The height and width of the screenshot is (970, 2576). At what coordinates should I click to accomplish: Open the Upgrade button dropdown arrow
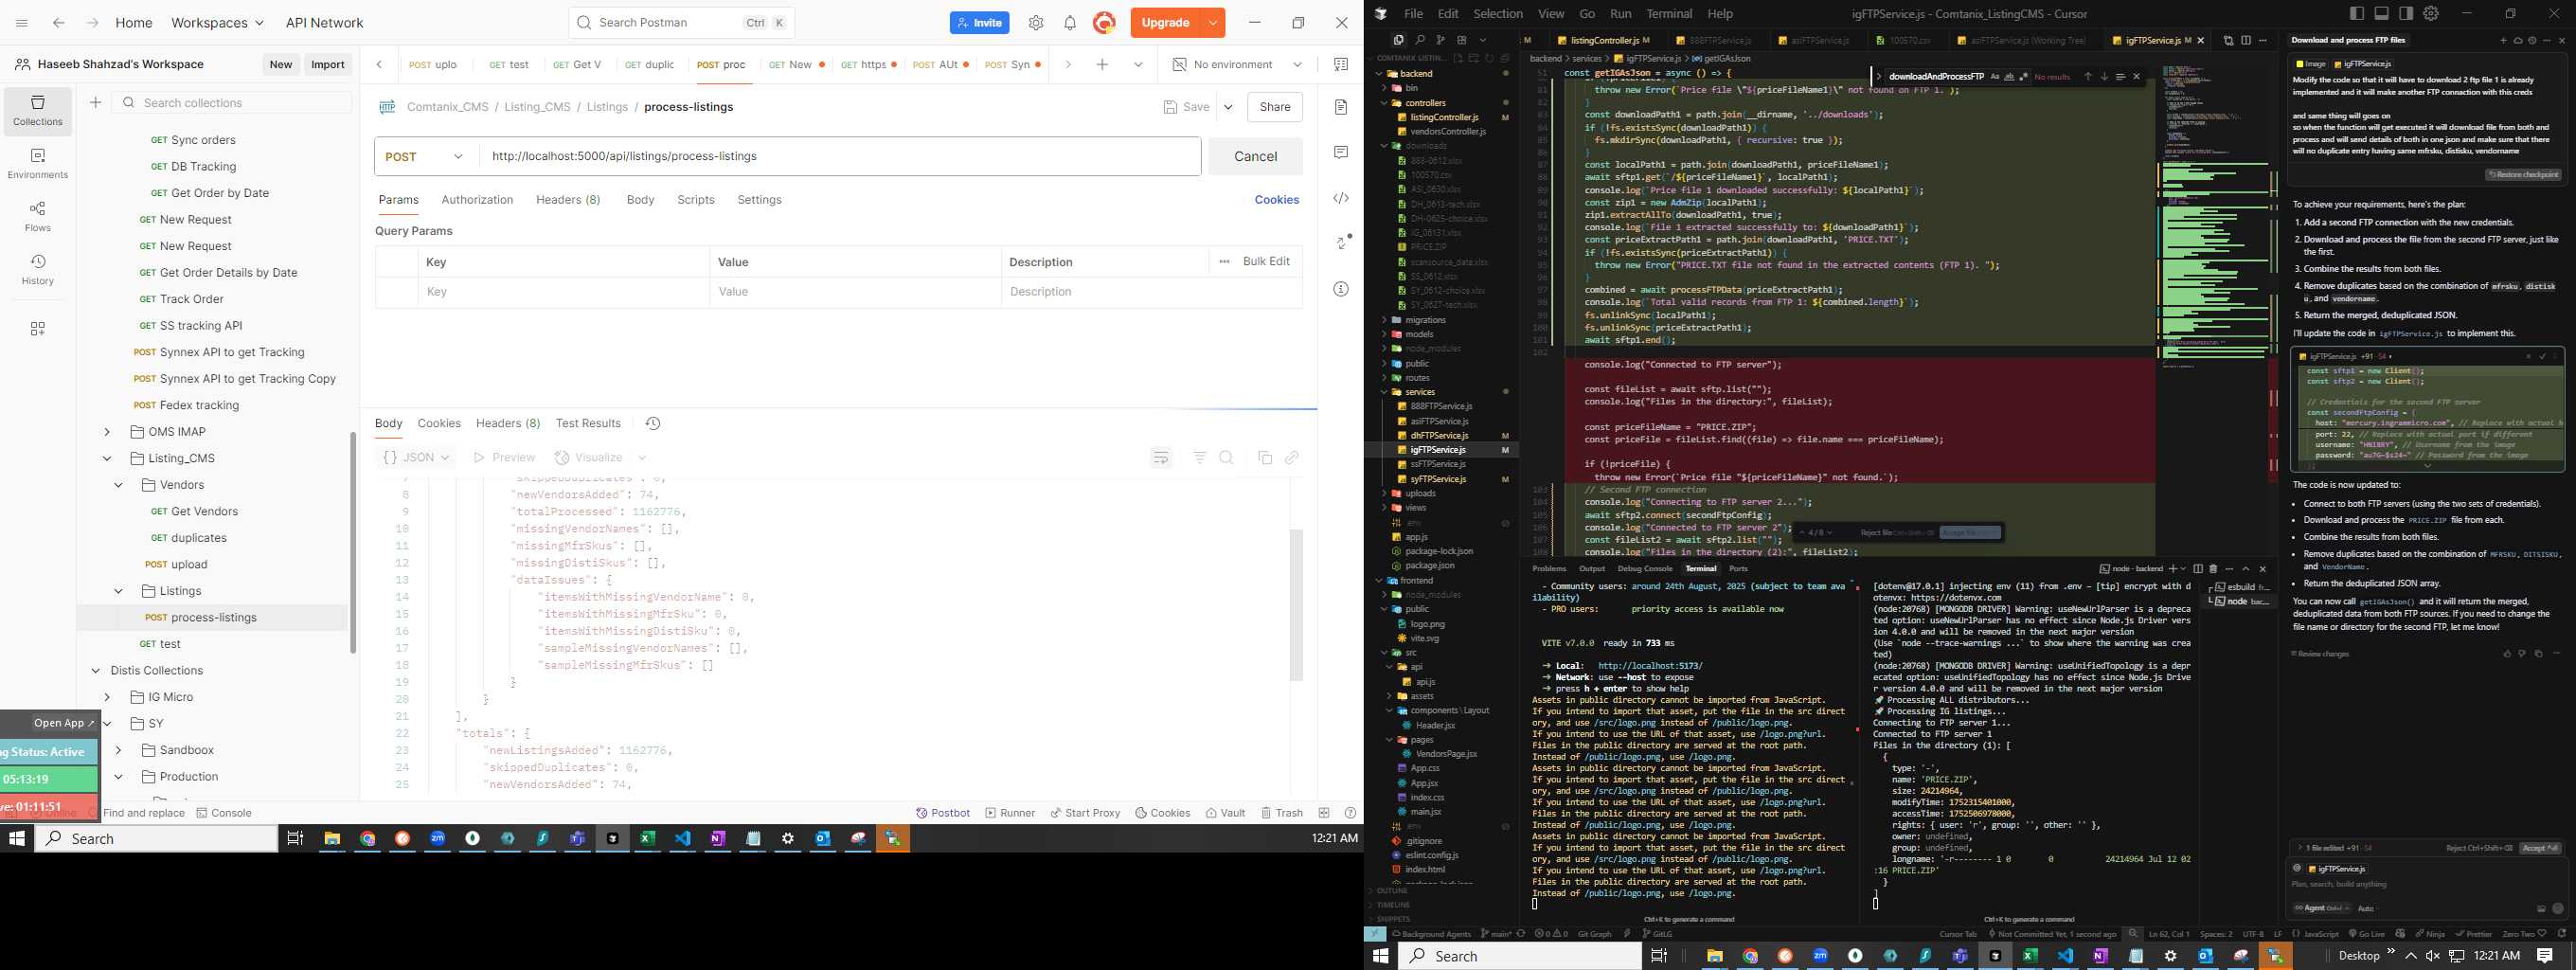pyautogui.click(x=1212, y=22)
